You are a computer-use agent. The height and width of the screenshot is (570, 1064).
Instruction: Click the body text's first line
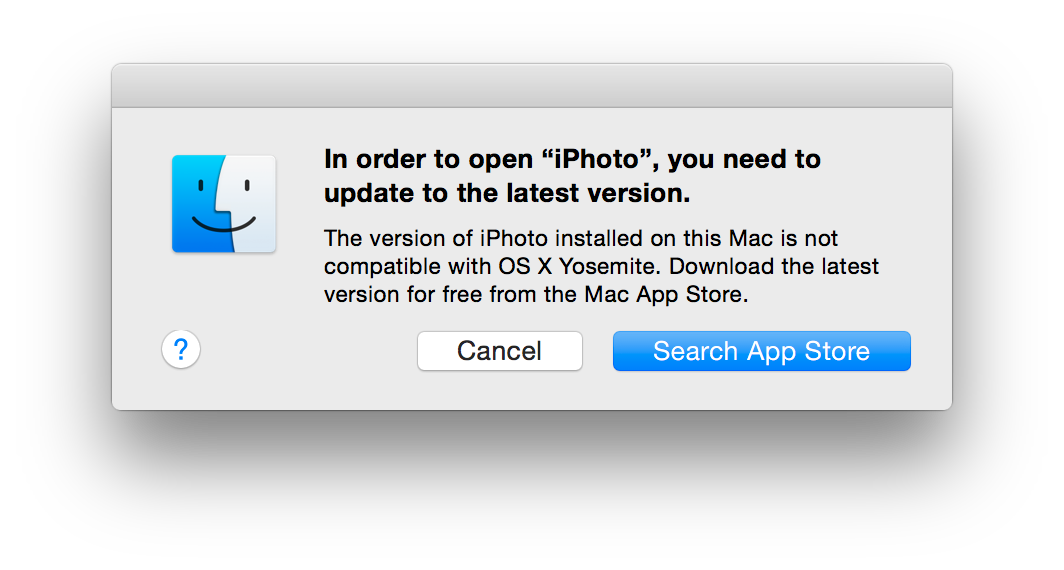click(581, 239)
